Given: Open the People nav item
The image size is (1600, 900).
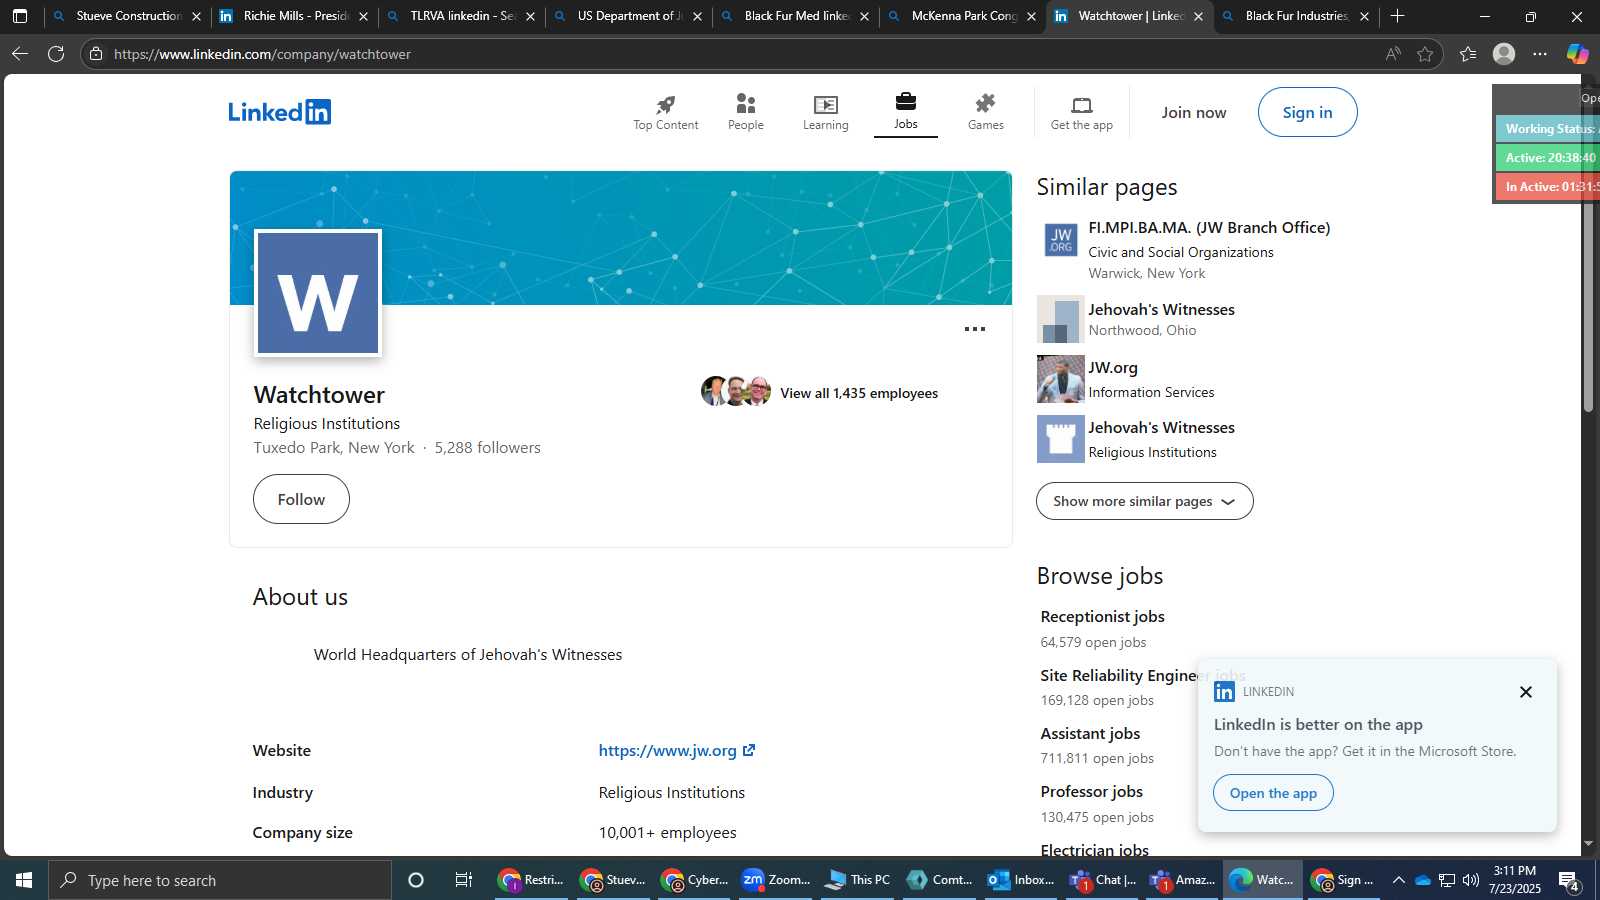Looking at the screenshot, I should [745, 112].
